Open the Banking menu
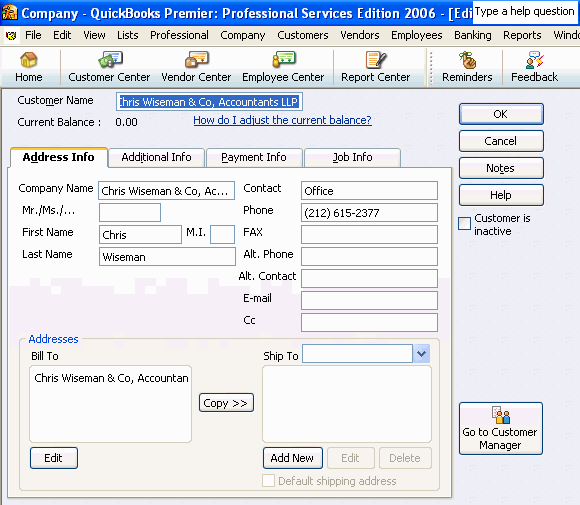This screenshot has height=505, width=580. (x=473, y=35)
